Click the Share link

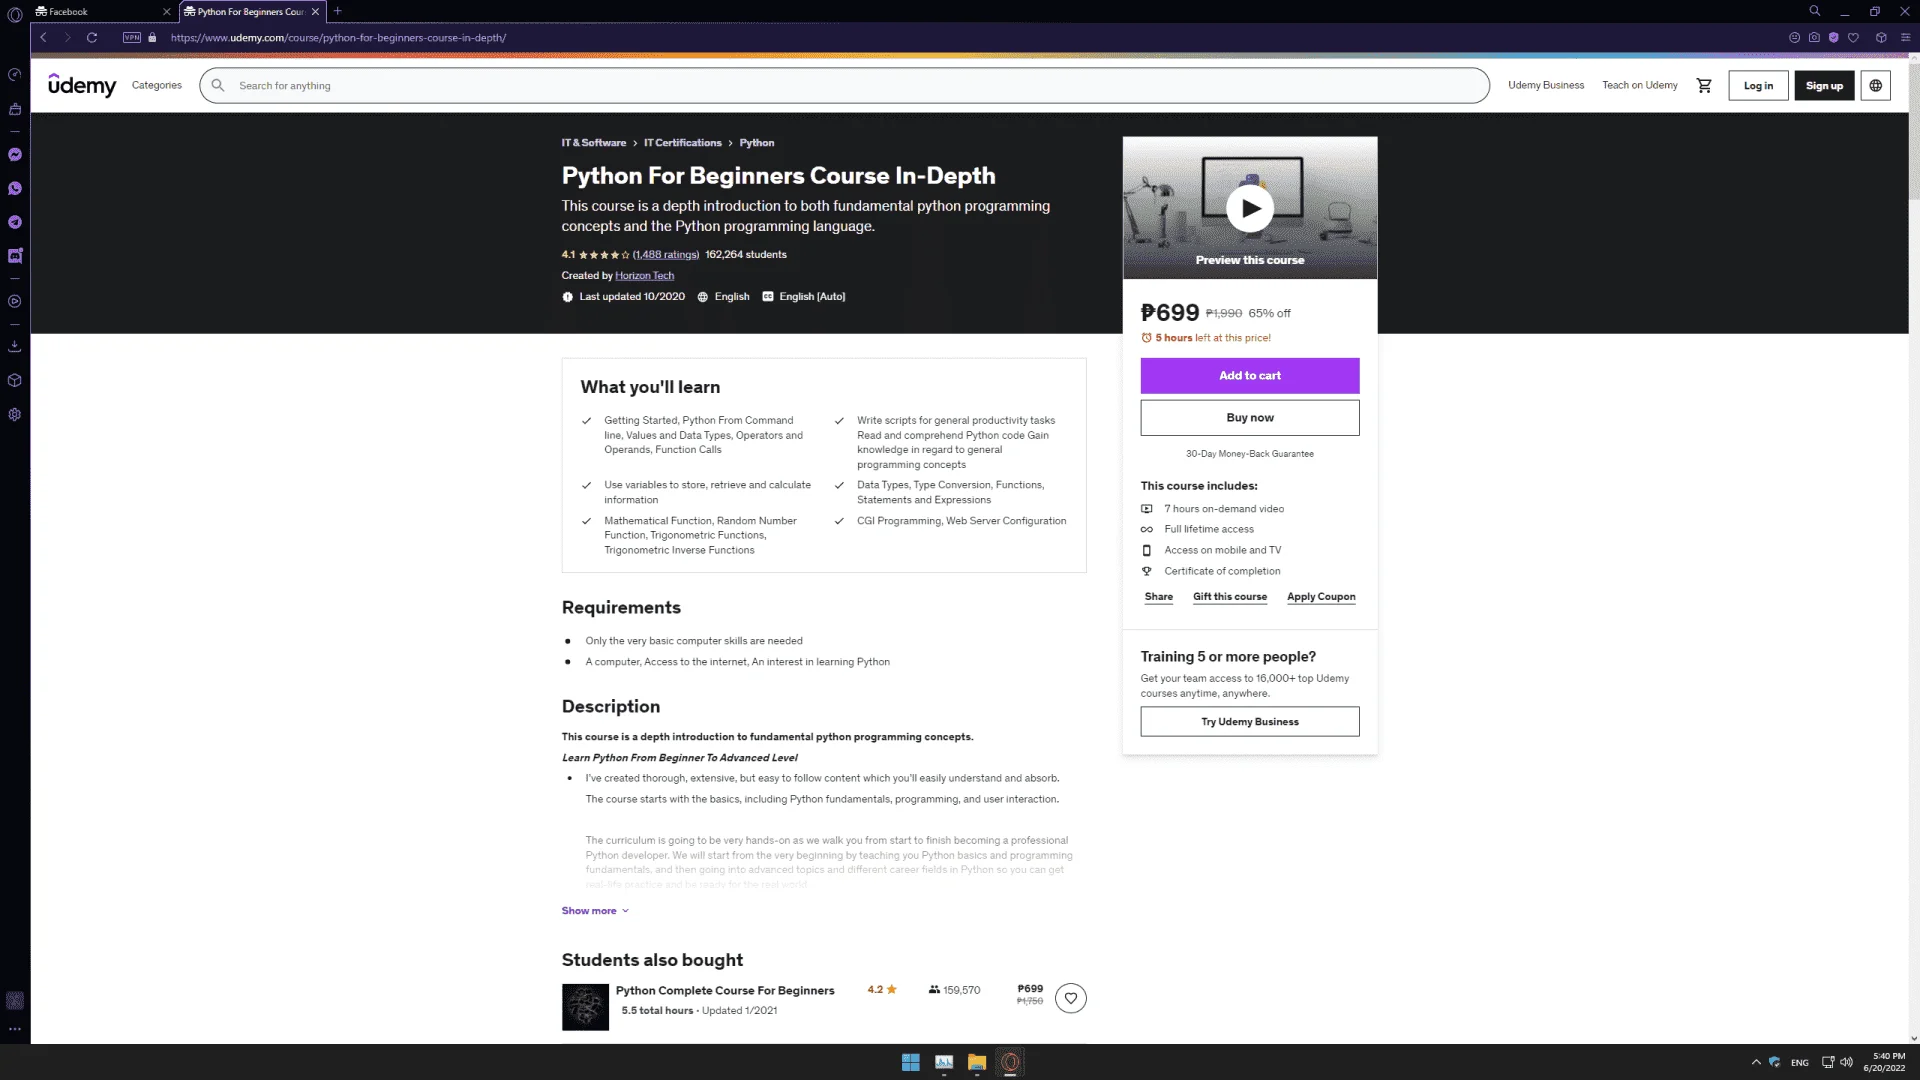tap(1159, 597)
